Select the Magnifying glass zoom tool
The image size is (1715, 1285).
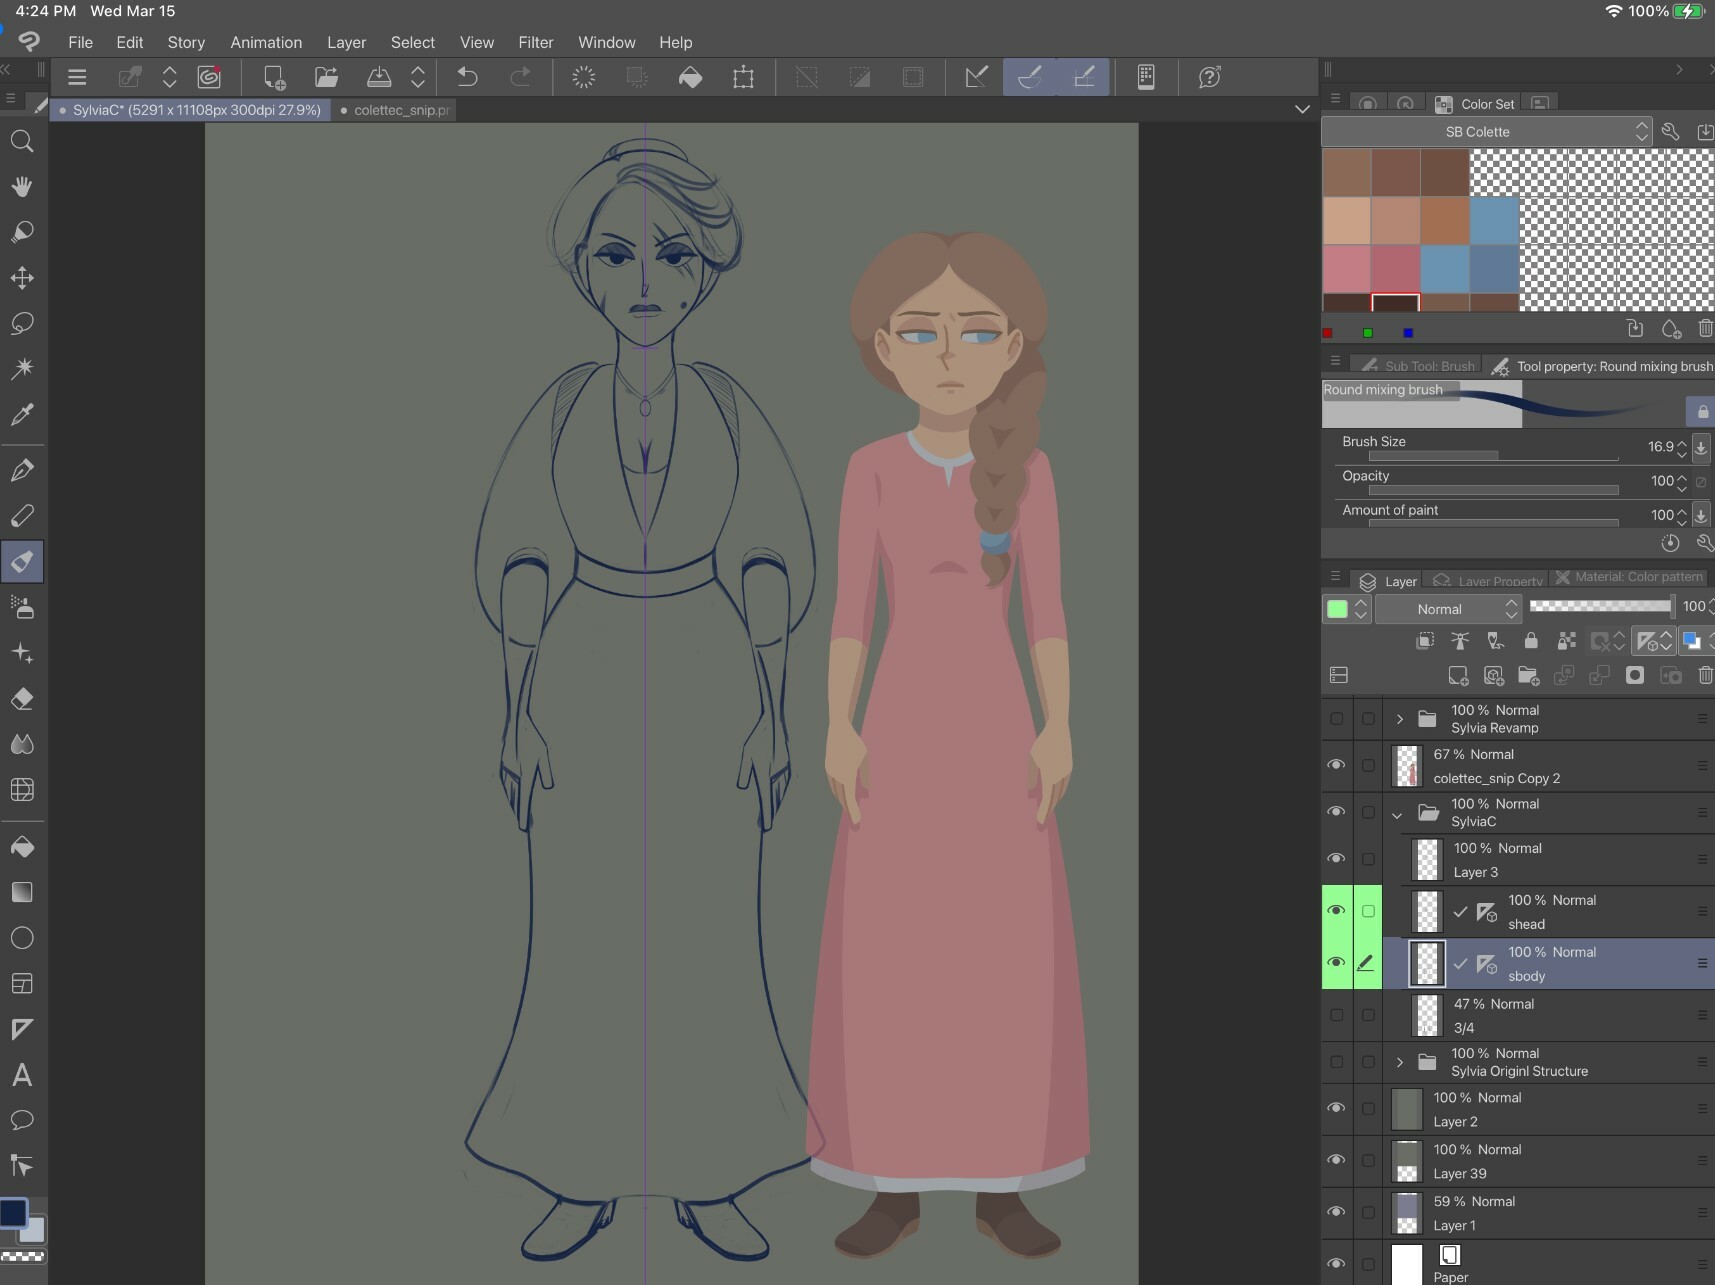point(22,141)
